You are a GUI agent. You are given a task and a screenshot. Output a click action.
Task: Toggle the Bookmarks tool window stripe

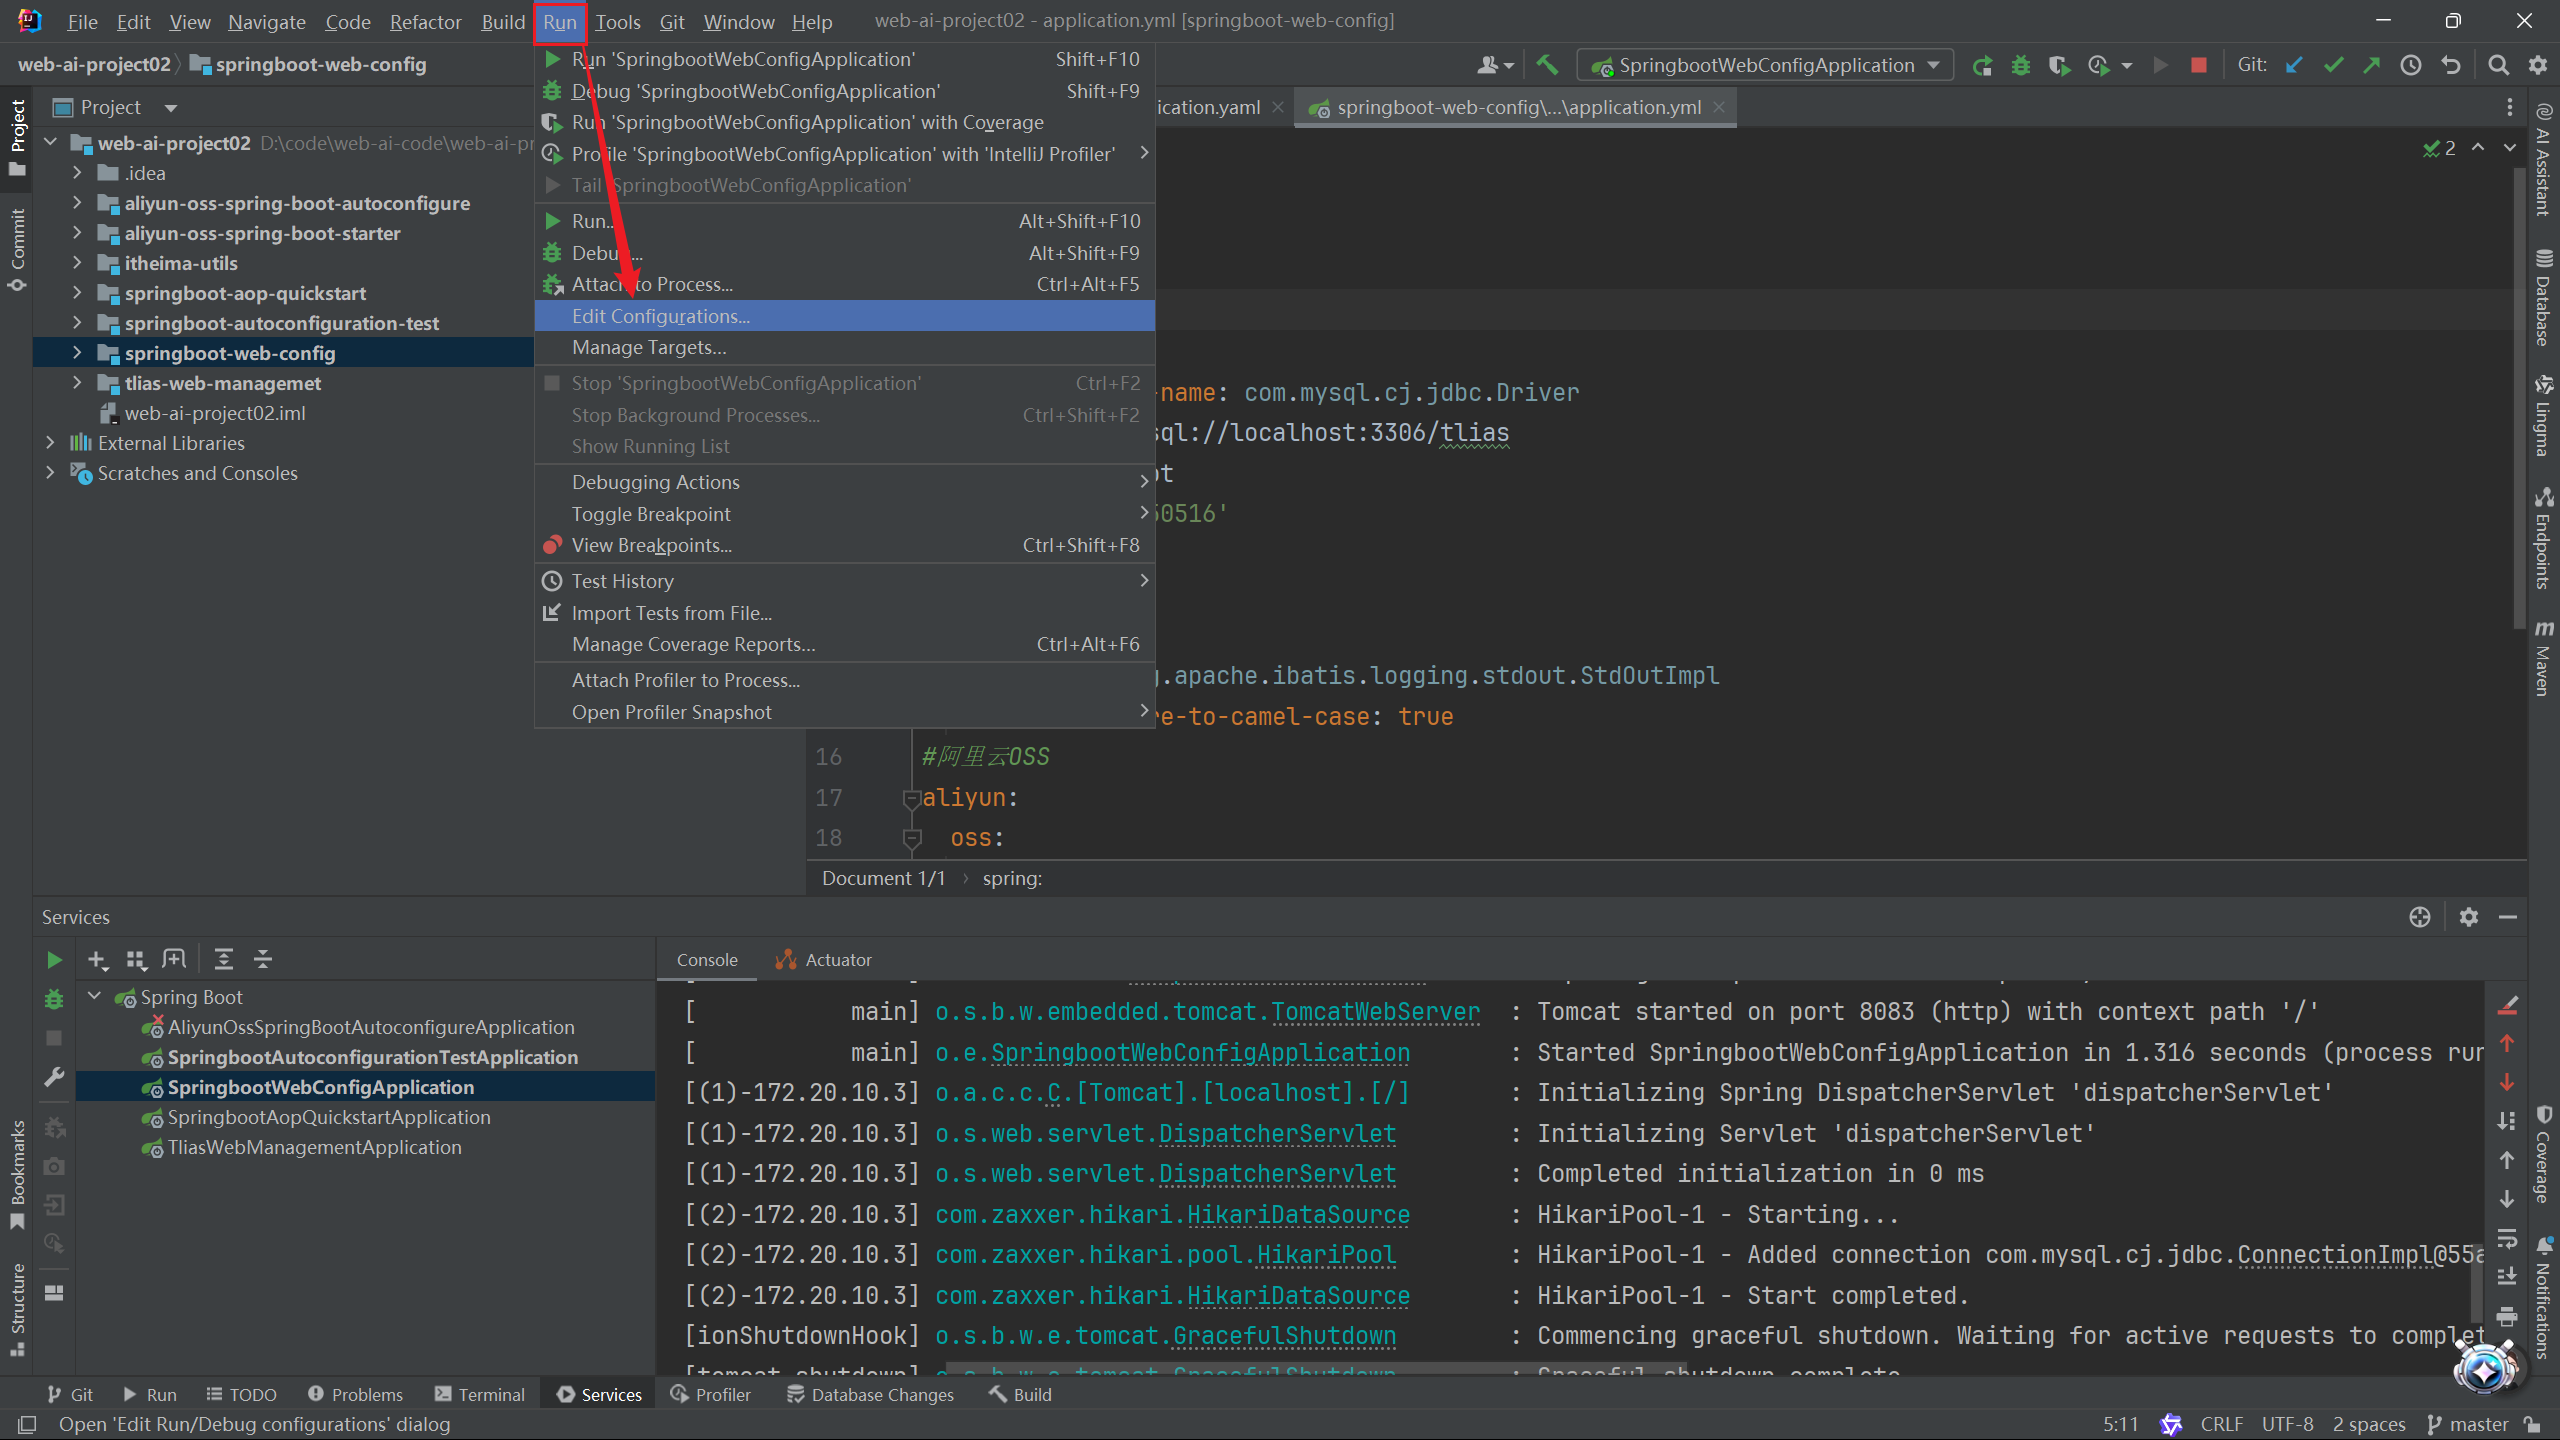pos(17,1175)
